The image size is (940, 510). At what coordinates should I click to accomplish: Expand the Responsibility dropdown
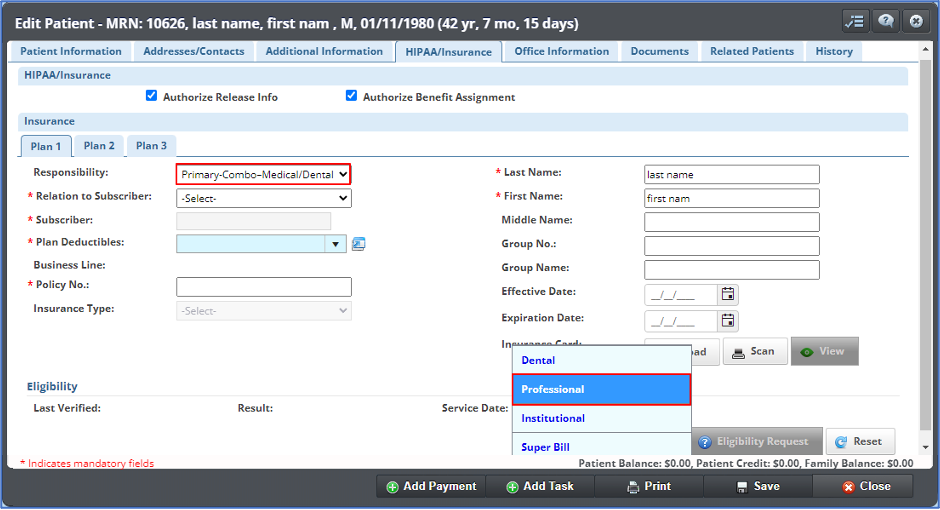[x=264, y=175]
